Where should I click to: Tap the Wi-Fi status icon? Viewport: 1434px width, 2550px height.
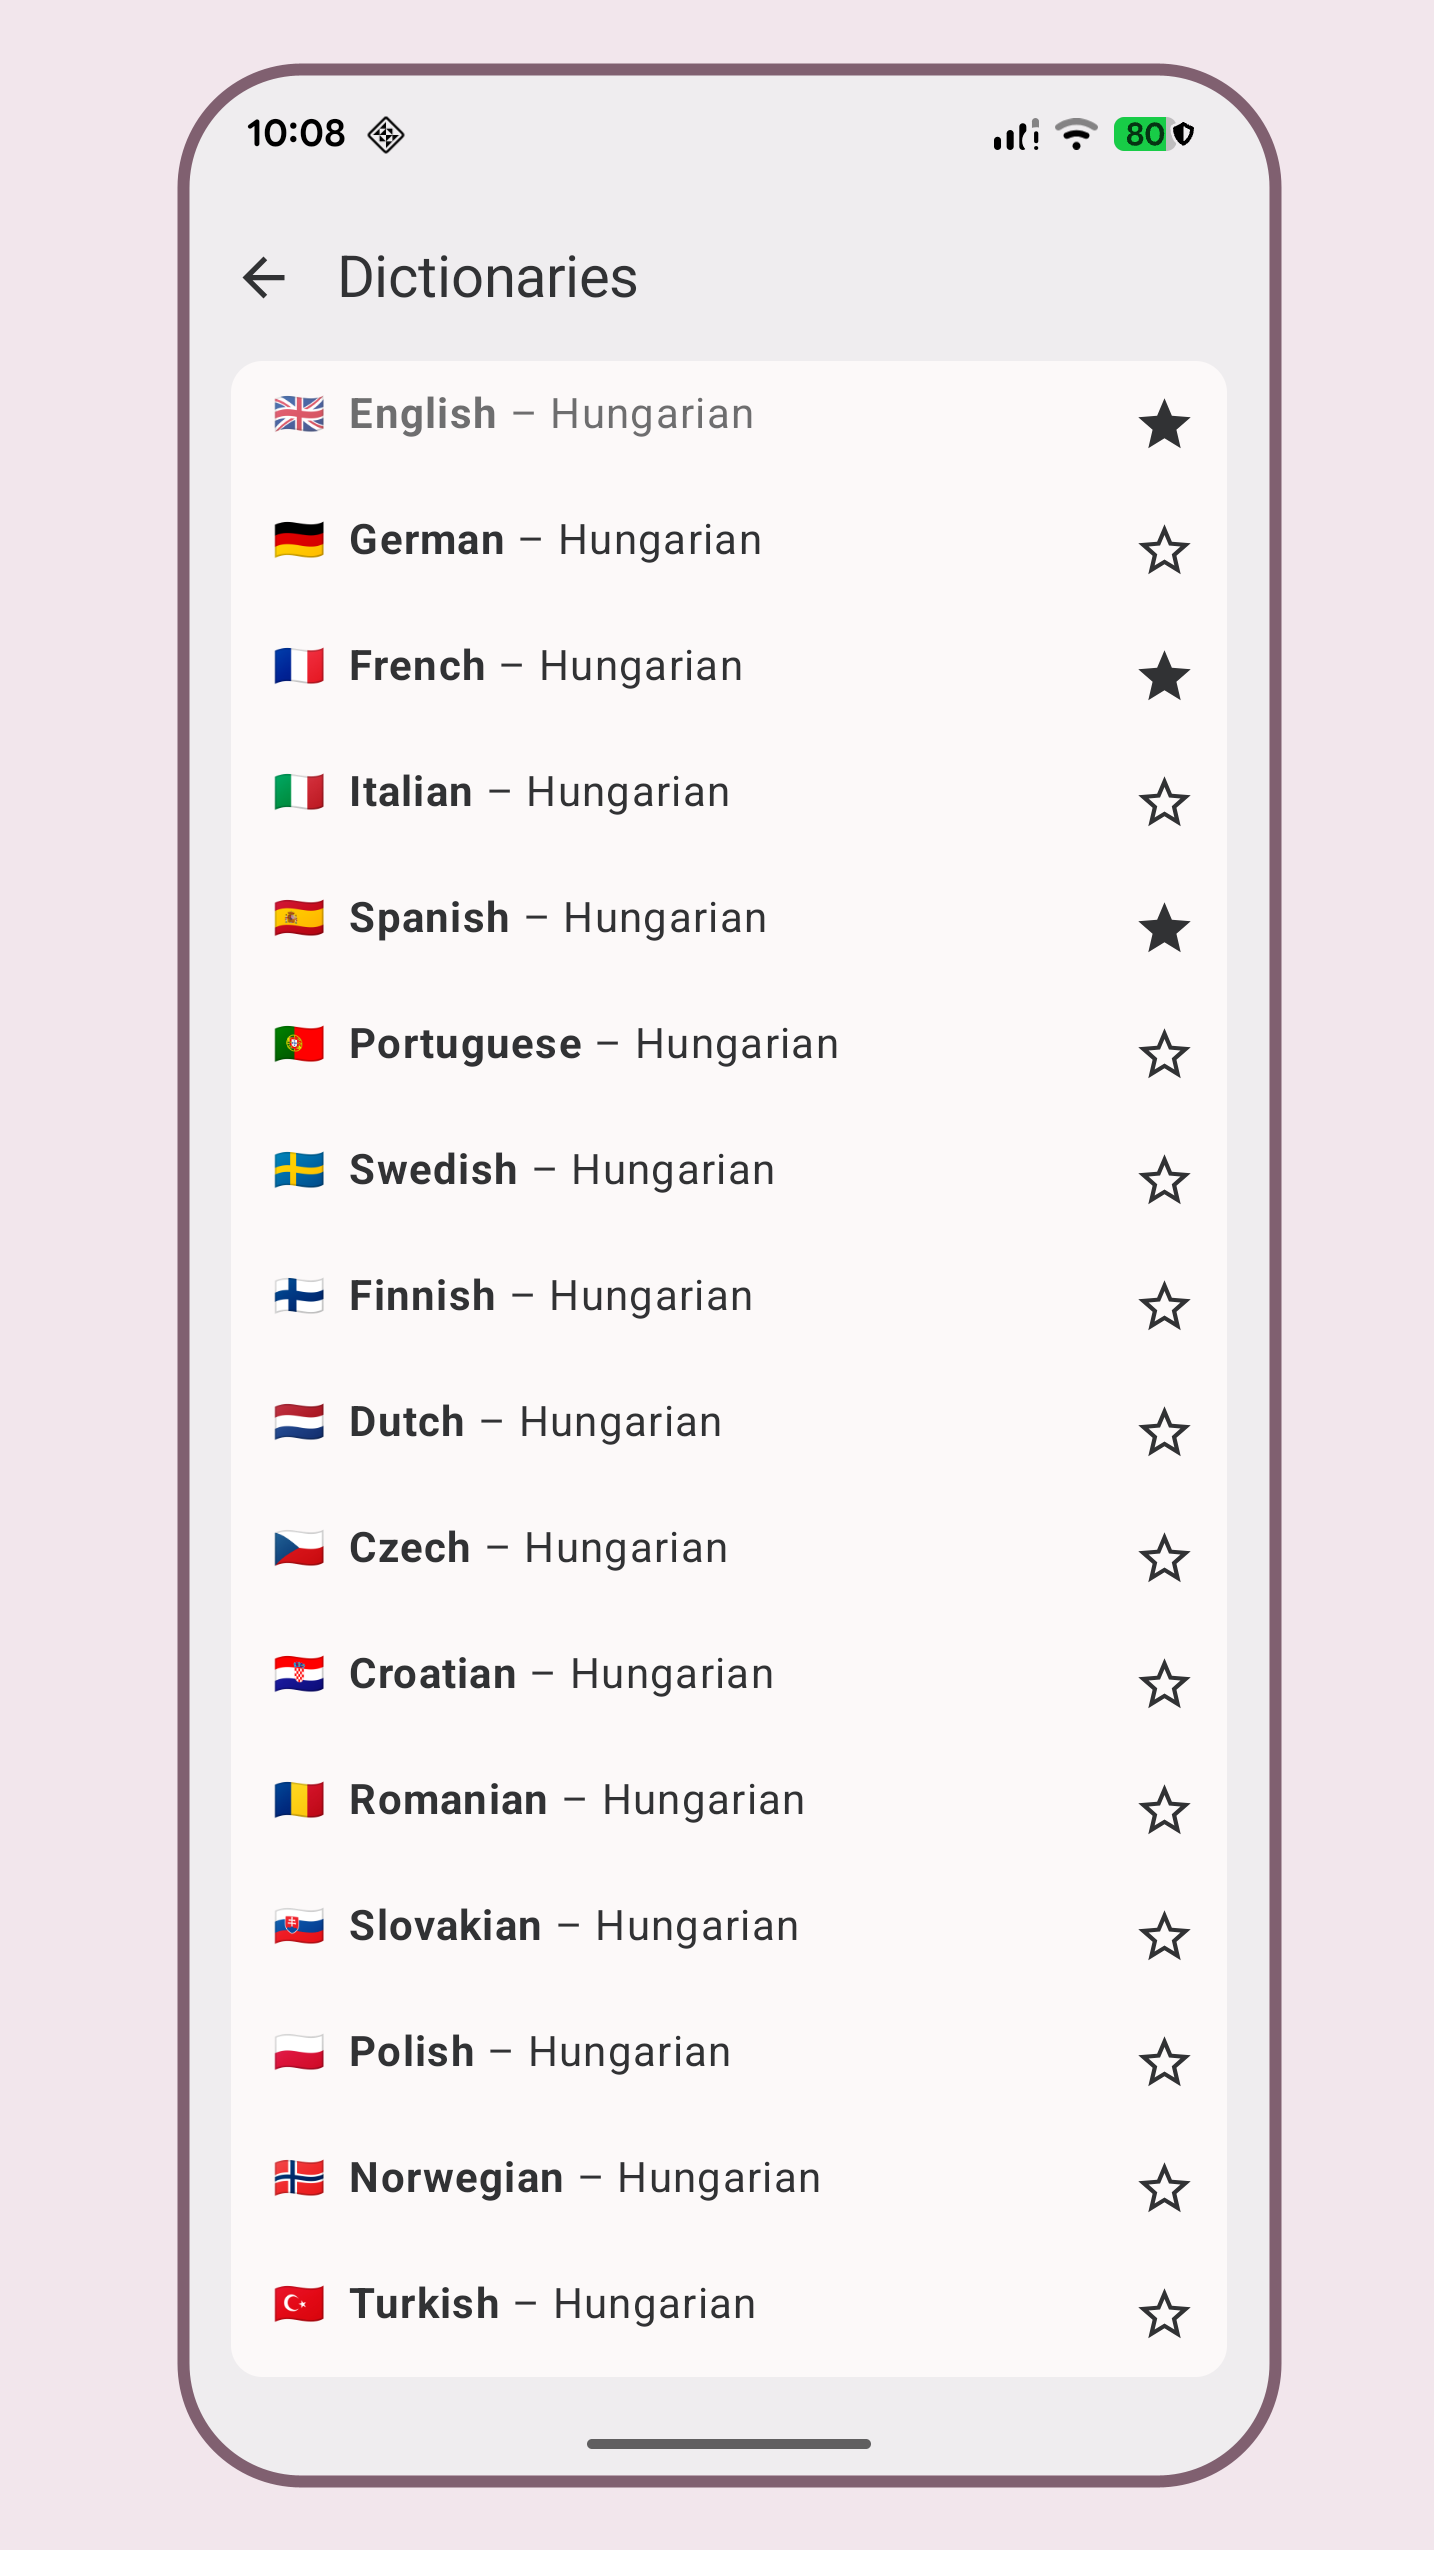[1076, 134]
